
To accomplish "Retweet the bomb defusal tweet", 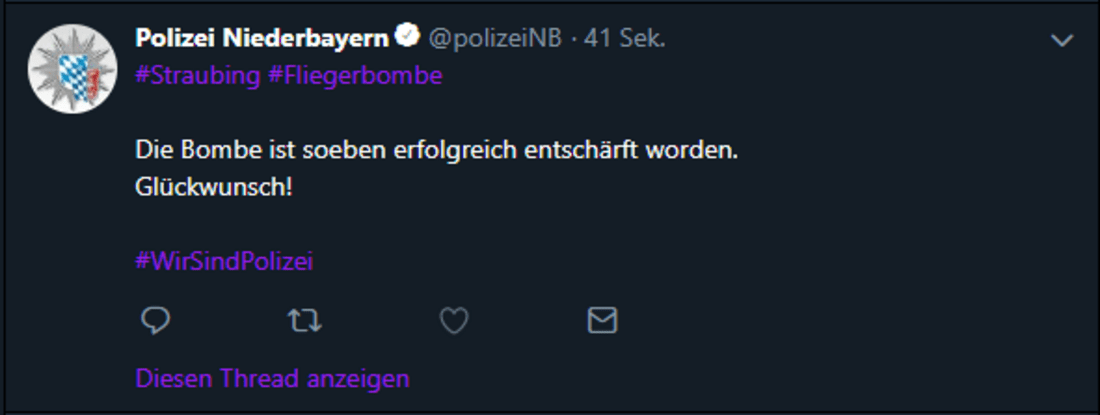I will pyautogui.click(x=304, y=320).
